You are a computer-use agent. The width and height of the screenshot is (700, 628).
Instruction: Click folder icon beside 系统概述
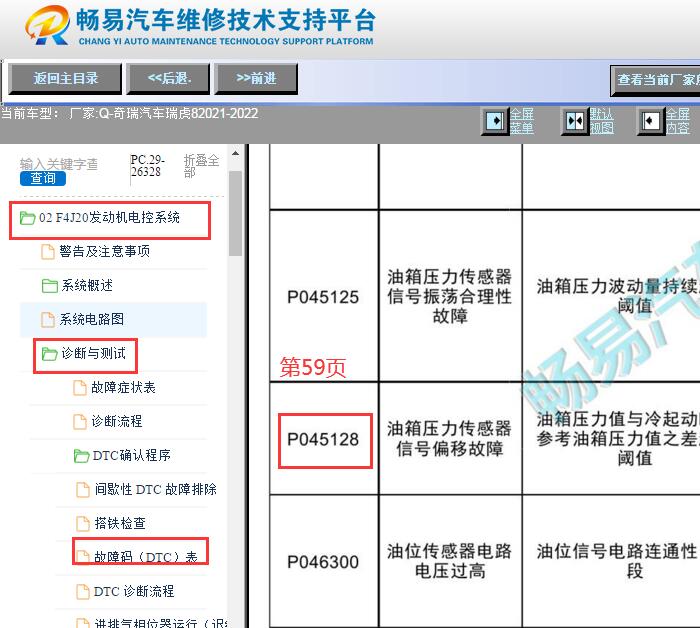(50, 286)
